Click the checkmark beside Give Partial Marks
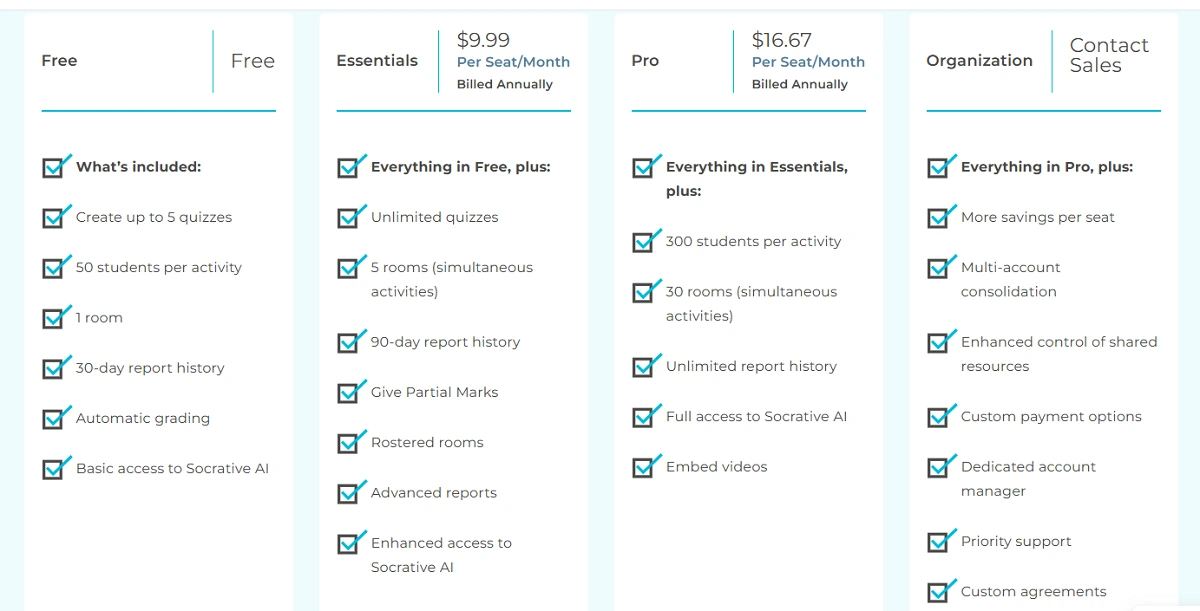 coord(350,392)
